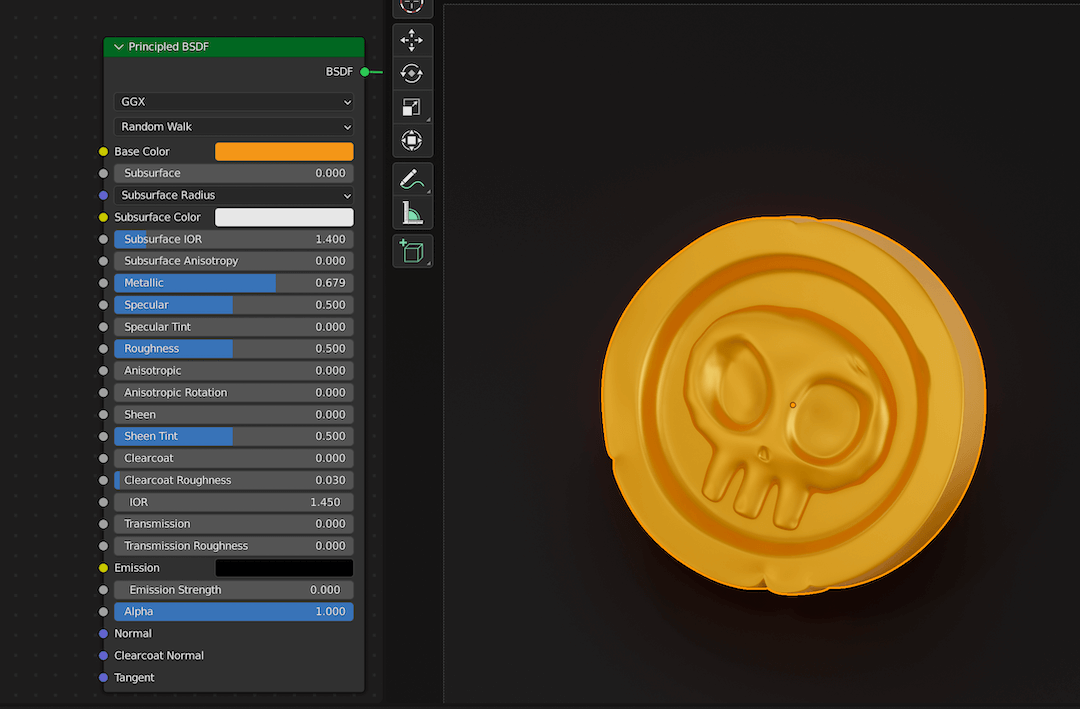This screenshot has width=1080, height=709.
Task: Activate the Measure tool
Action: point(412,212)
